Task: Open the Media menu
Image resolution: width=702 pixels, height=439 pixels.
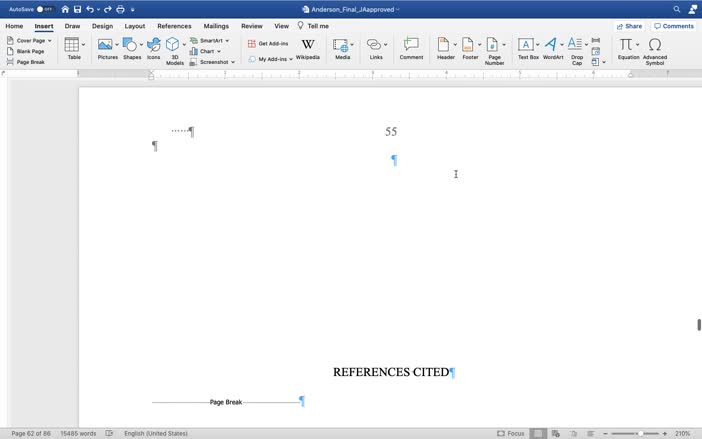Action: 343,49
